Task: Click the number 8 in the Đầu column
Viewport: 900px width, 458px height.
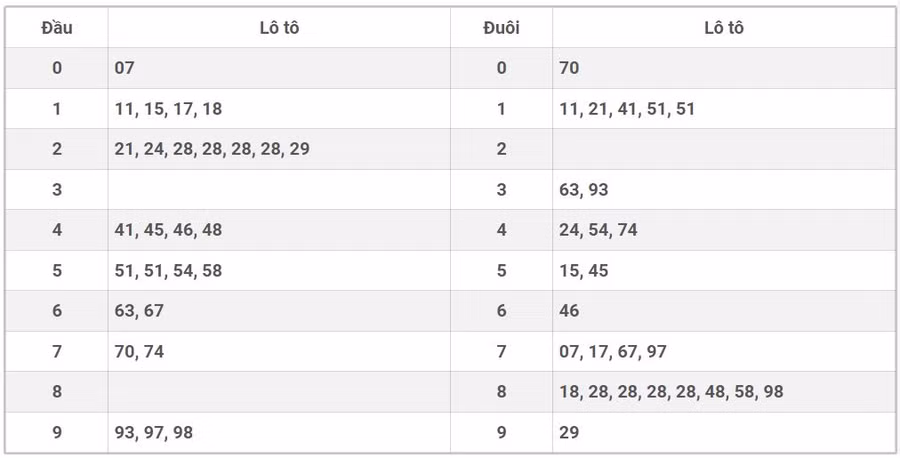Action: (x=57, y=392)
